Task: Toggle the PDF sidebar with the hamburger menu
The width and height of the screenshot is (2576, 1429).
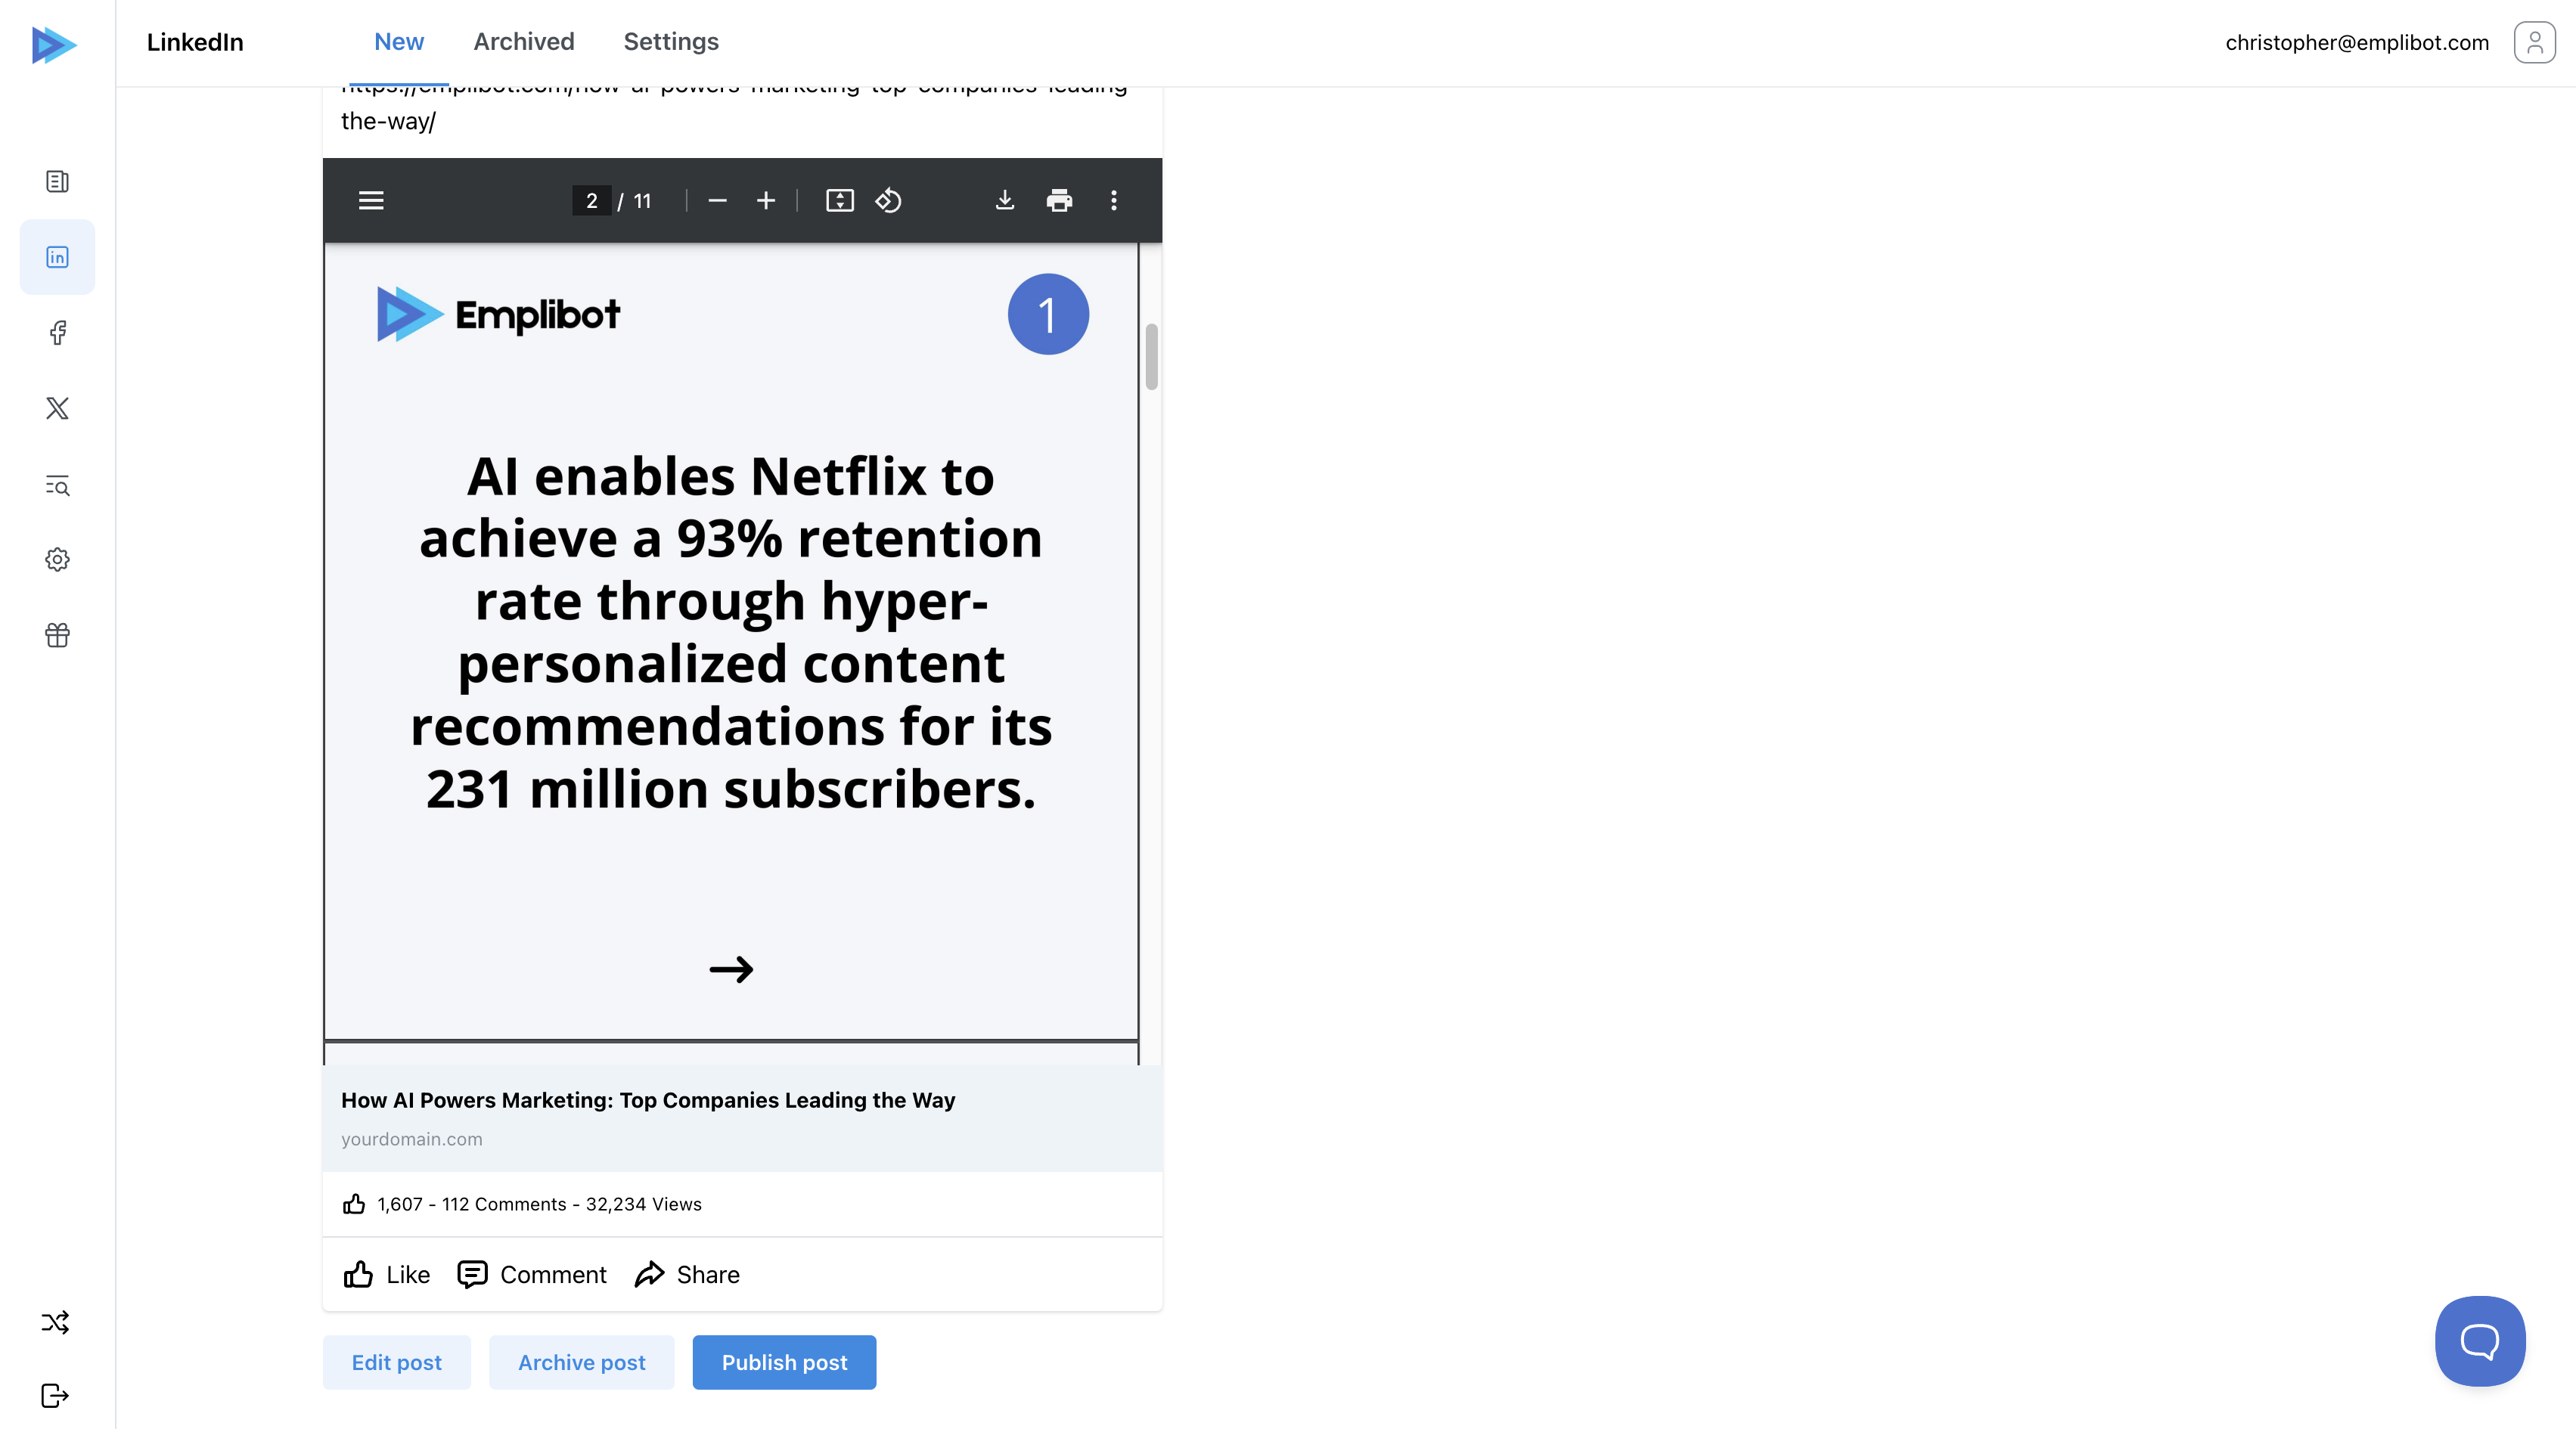Action: tap(371, 200)
